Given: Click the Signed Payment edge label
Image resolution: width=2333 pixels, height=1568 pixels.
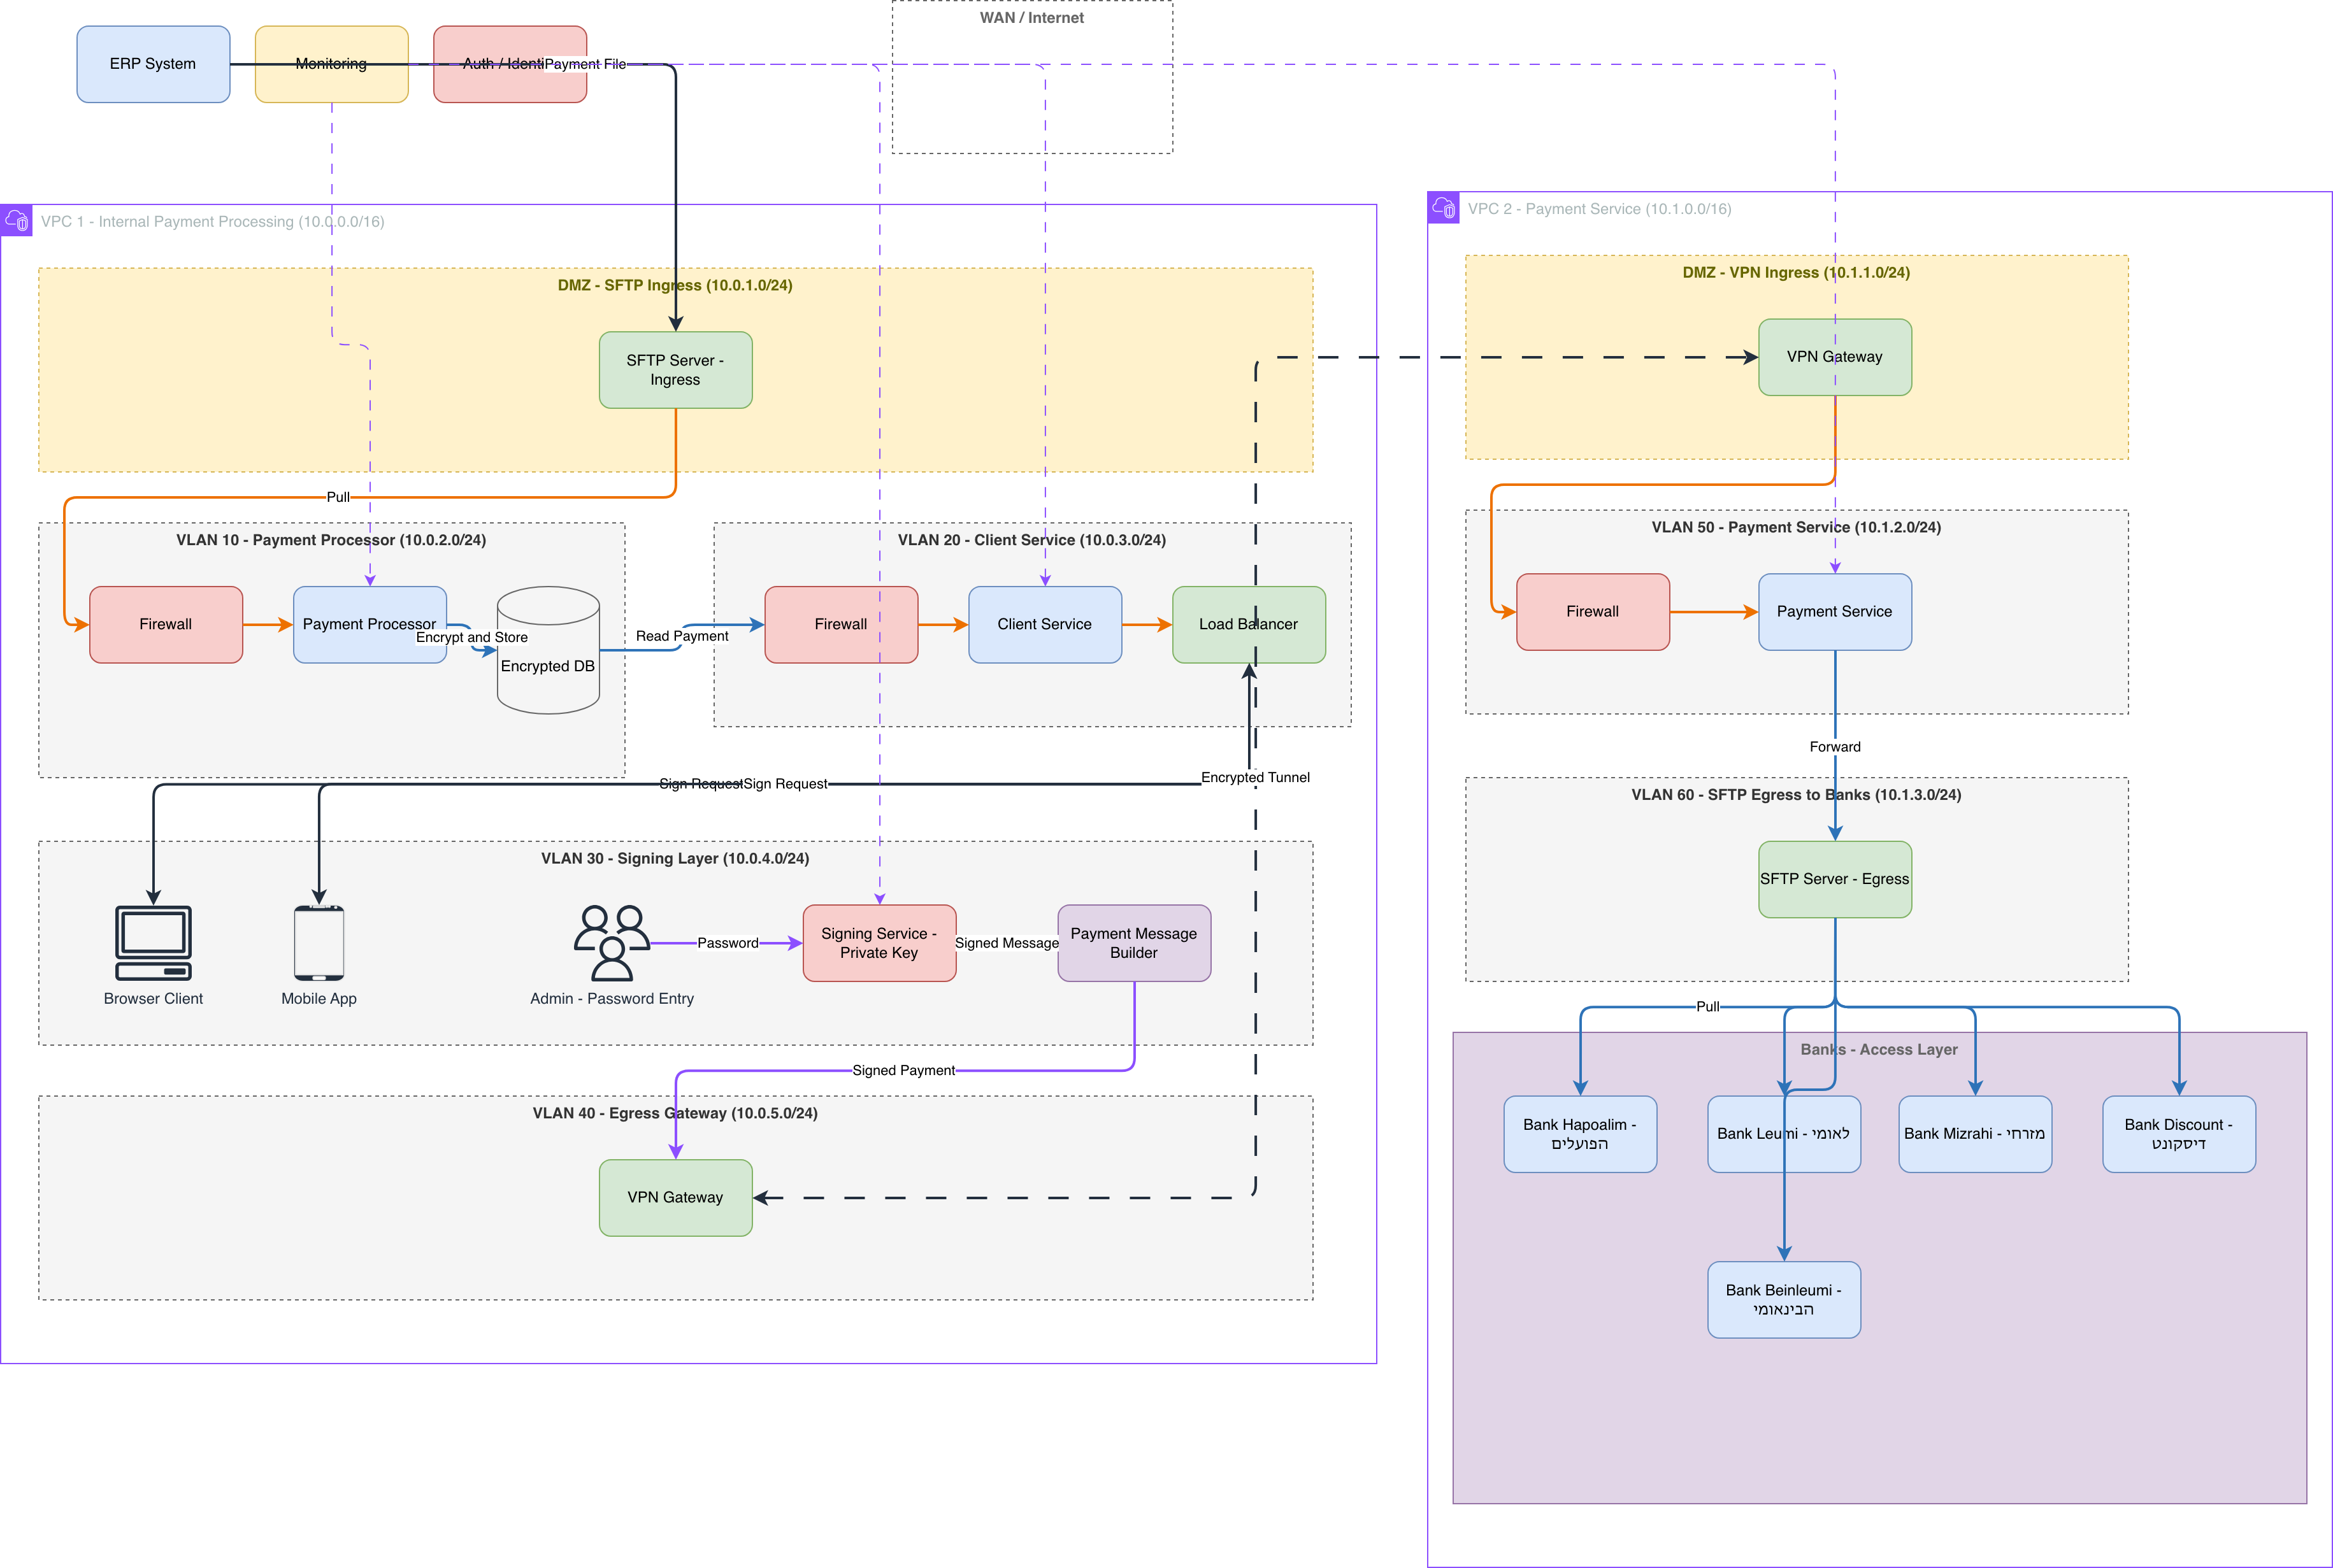Looking at the screenshot, I should point(904,1070).
